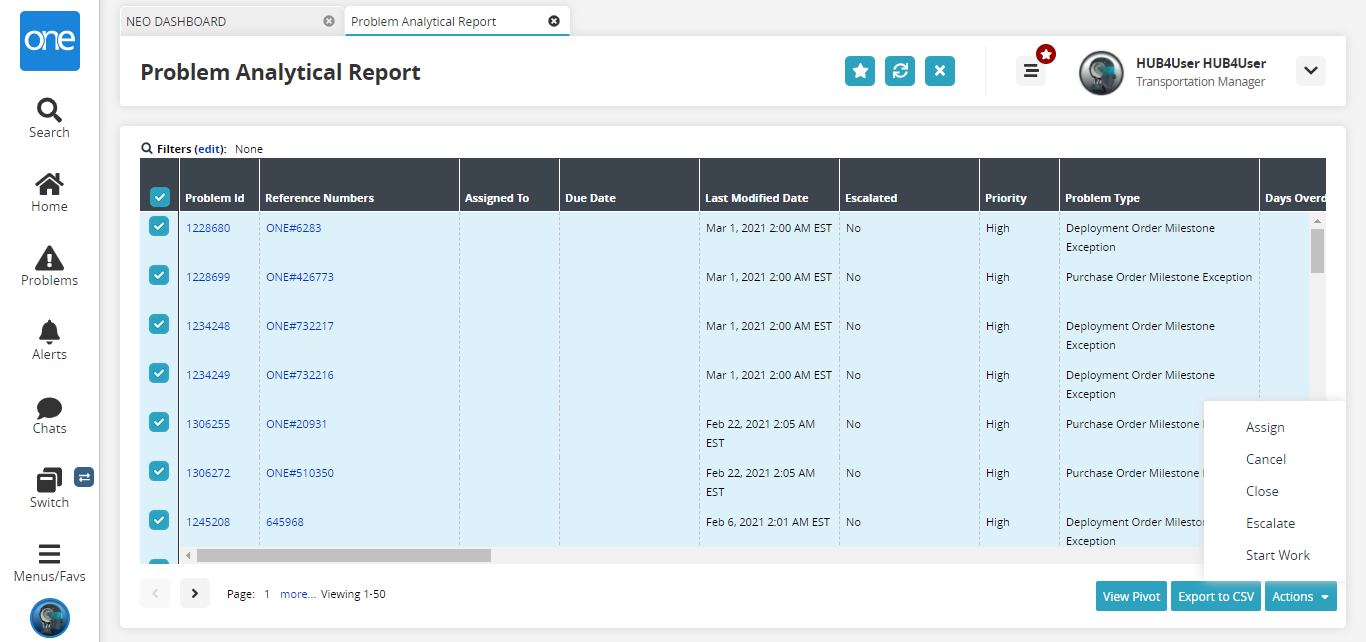Open the ONE#426773 reference link

pos(300,277)
